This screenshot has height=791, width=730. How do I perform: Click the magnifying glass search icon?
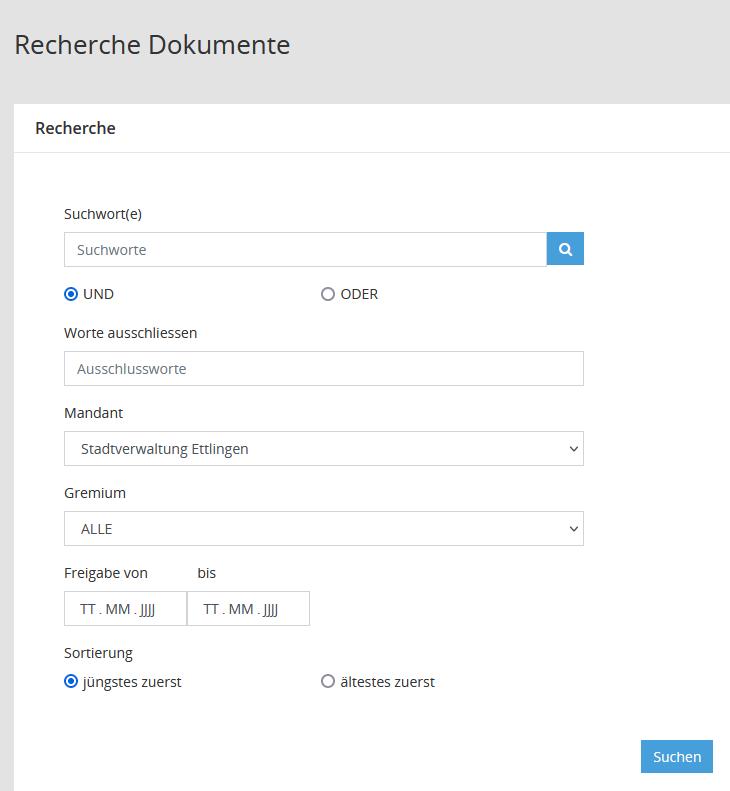point(565,250)
